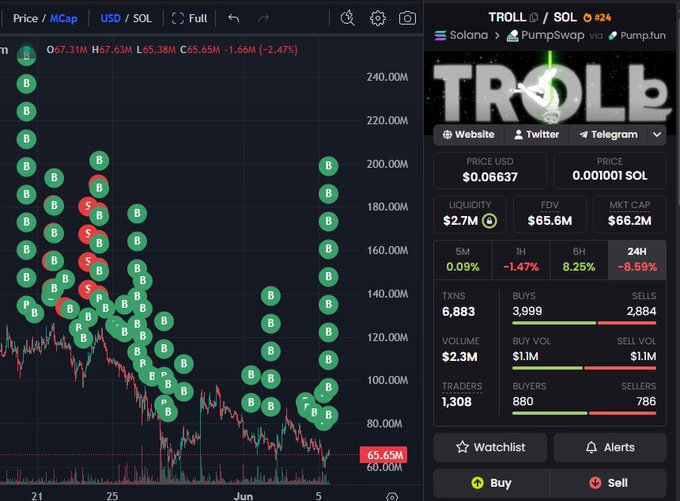680x501 pixels.
Task: Open chart axis settings at bottom right
Action: [392, 496]
